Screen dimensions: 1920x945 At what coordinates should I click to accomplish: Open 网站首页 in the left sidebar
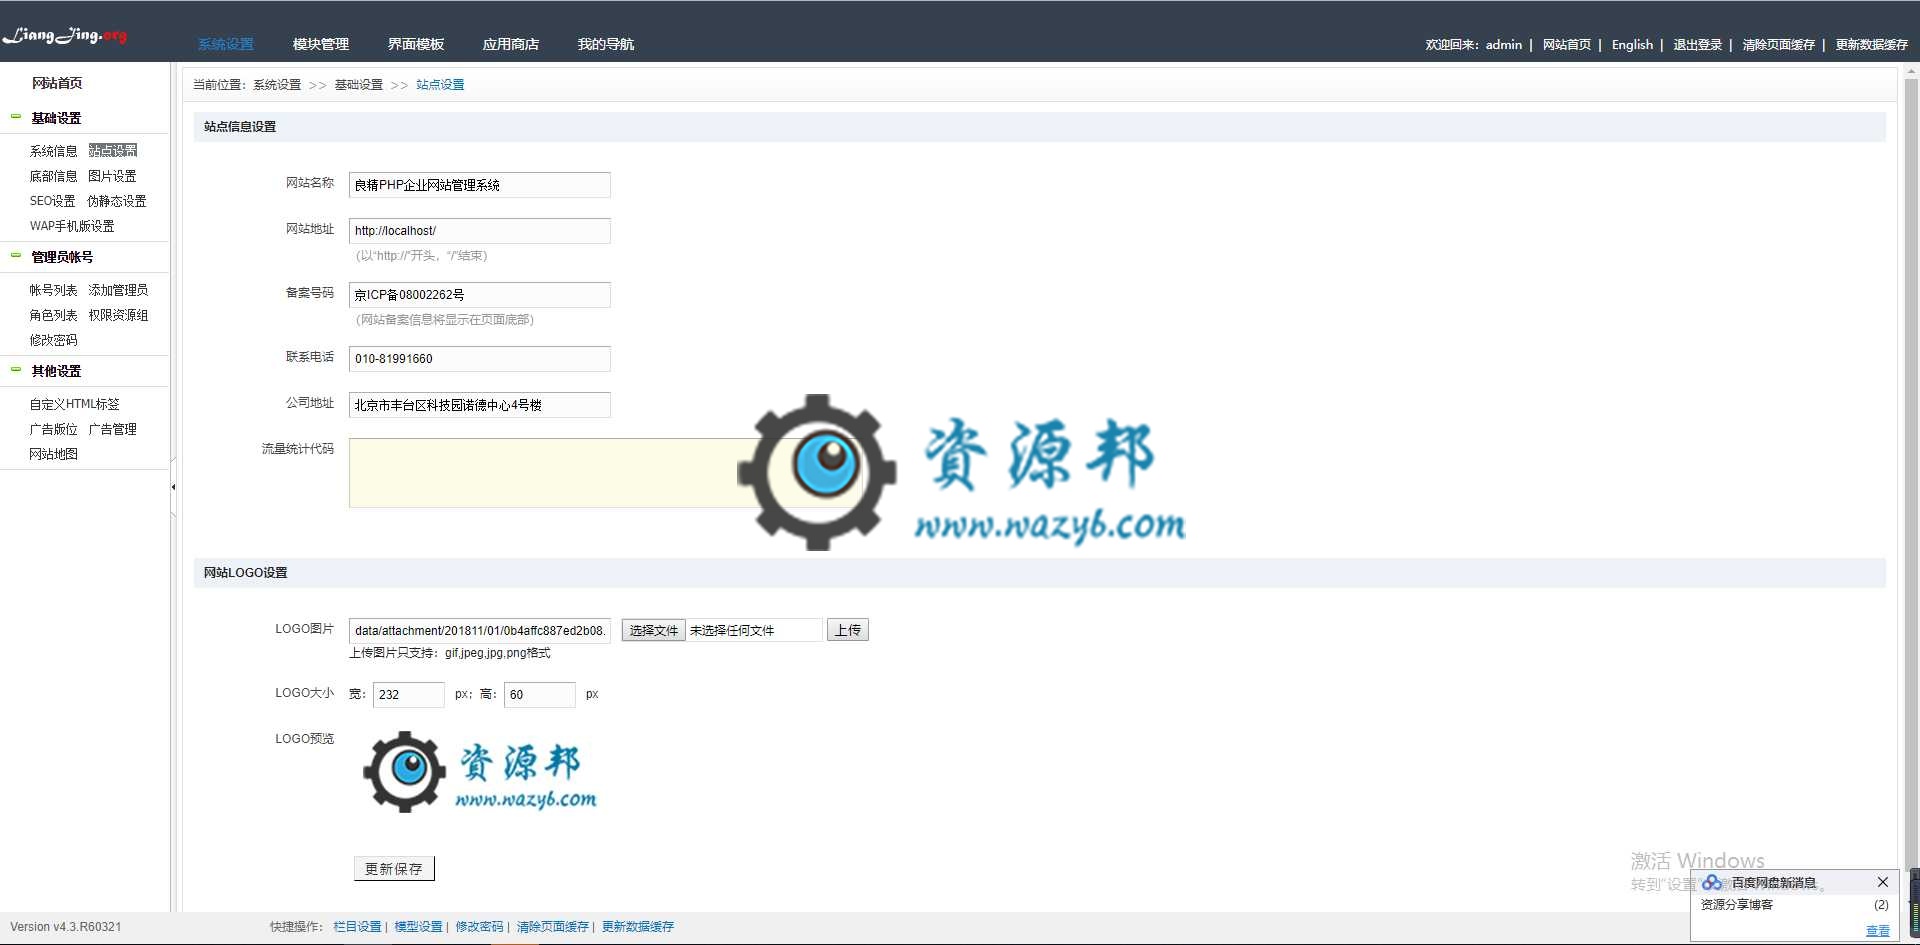point(57,83)
